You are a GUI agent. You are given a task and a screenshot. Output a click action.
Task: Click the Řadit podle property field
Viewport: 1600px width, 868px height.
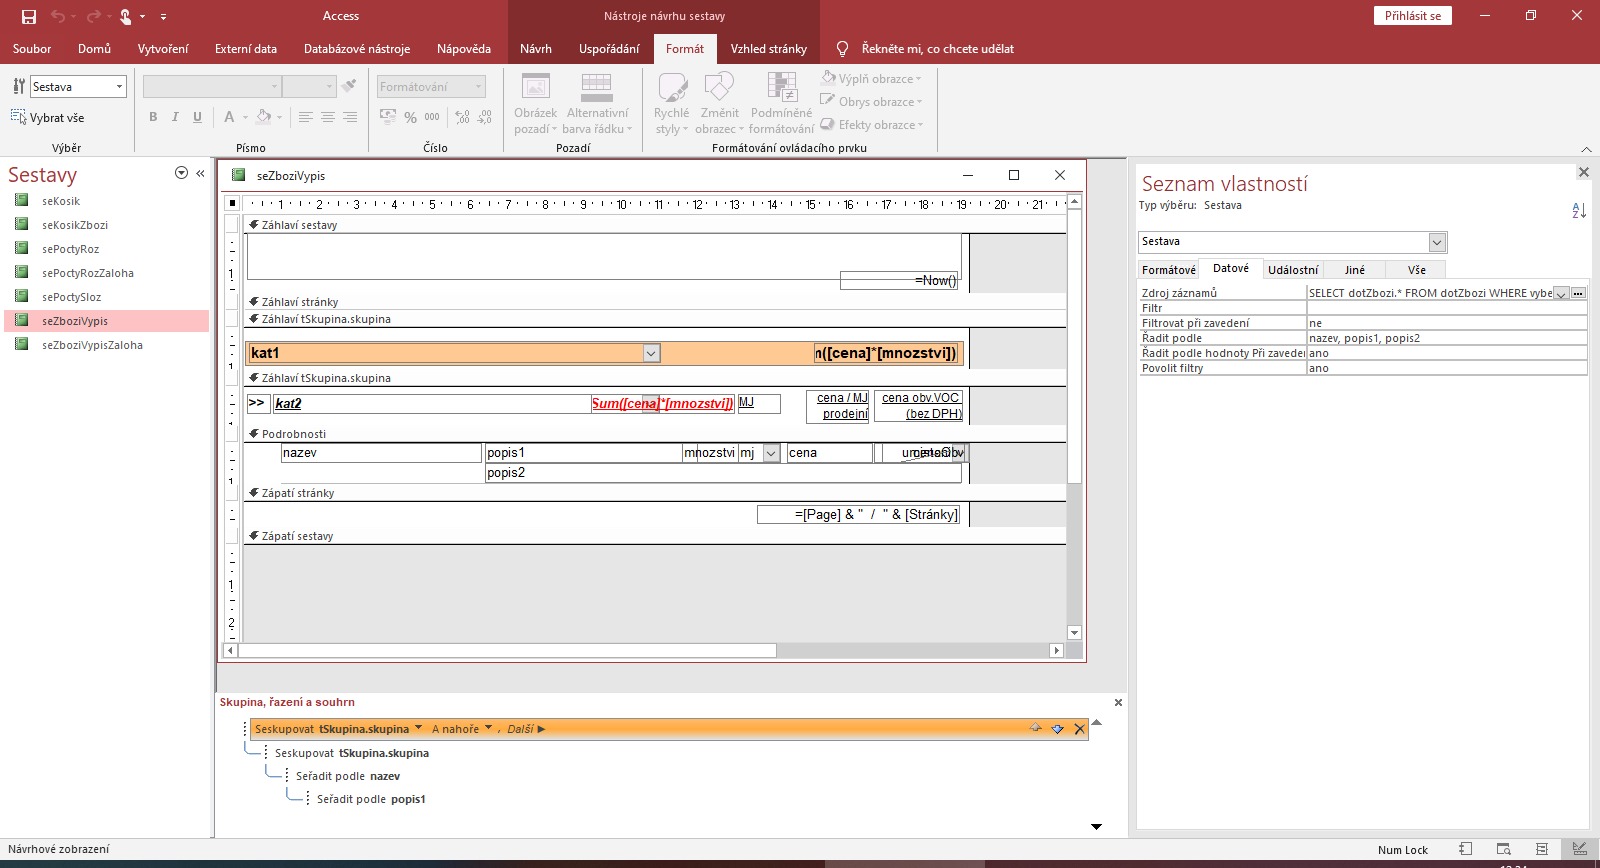click(1446, 338)
